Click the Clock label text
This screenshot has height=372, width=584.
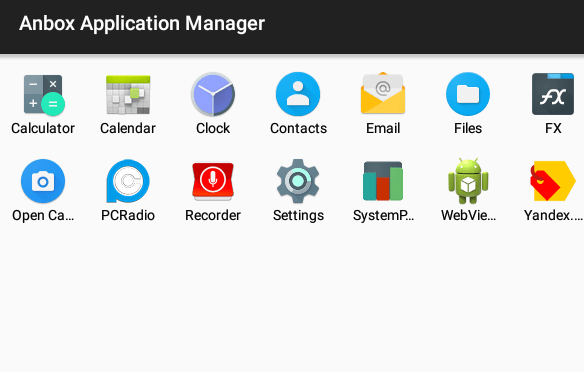point(213,128)
